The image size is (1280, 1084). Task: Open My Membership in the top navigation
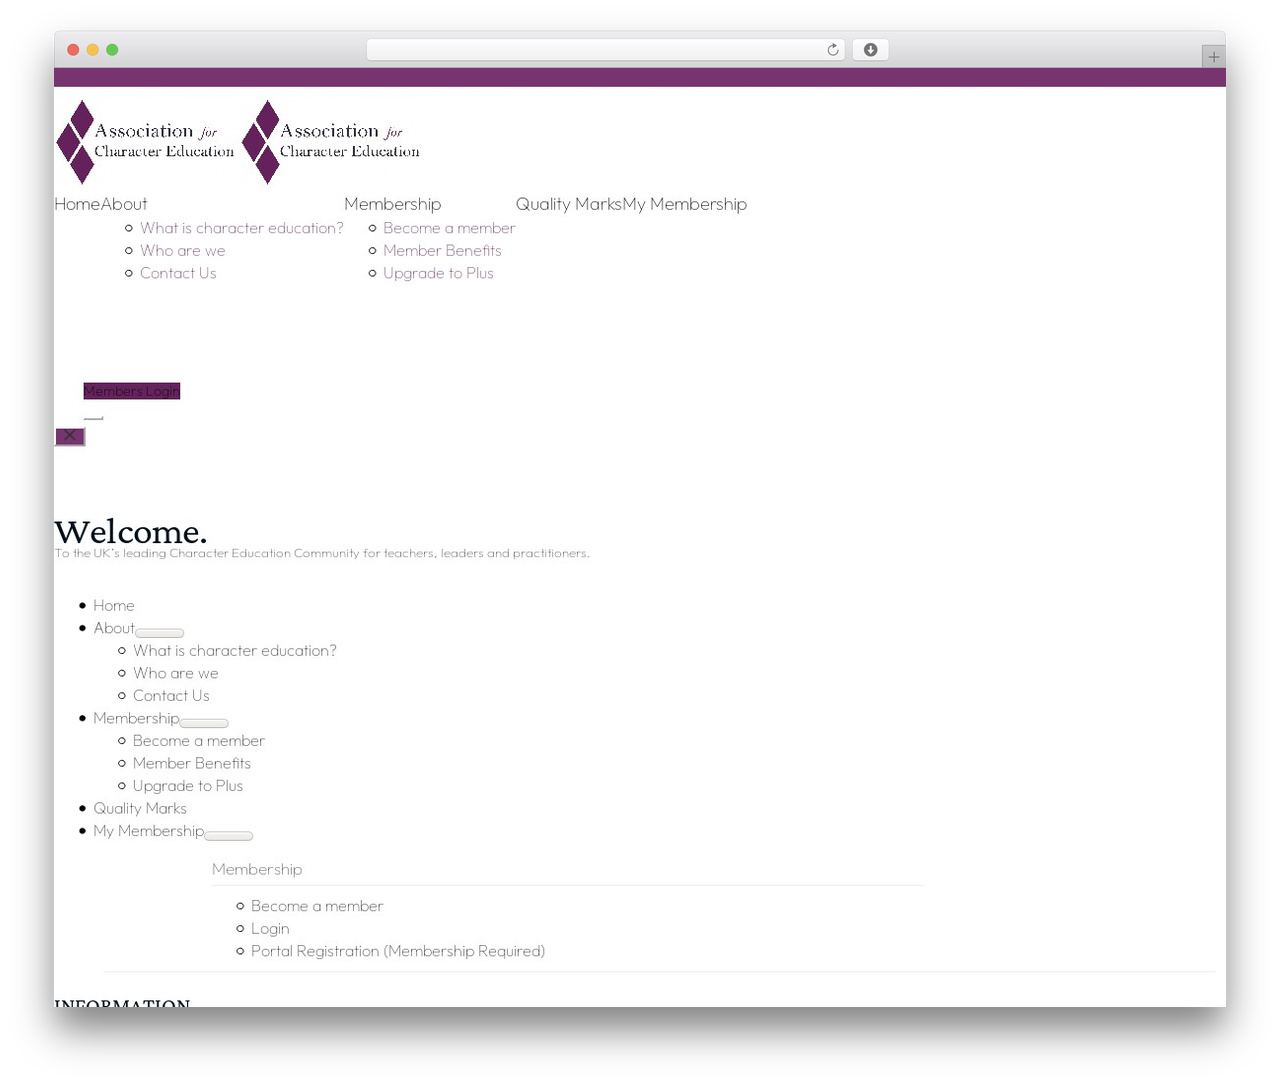pos(685,204)
